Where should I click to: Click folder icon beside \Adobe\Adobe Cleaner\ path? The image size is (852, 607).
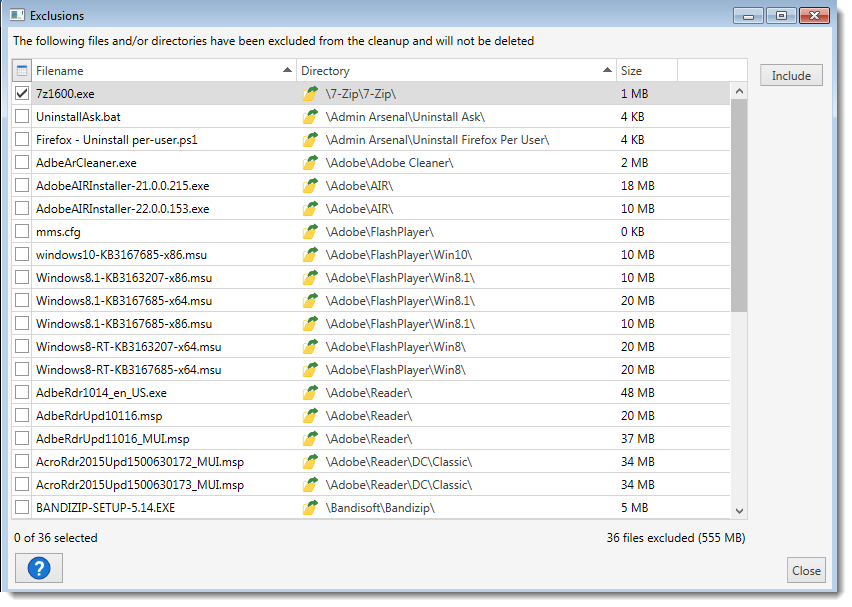pyautogui.click(x=310, y=162)
